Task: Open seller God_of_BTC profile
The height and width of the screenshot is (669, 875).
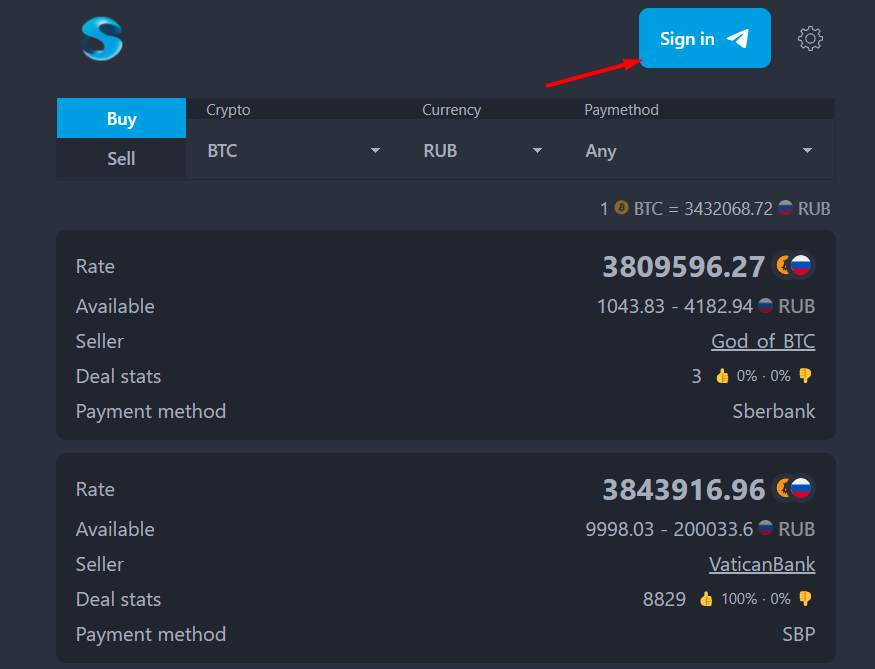Action: pyautogui.click(x=763, y=341)
